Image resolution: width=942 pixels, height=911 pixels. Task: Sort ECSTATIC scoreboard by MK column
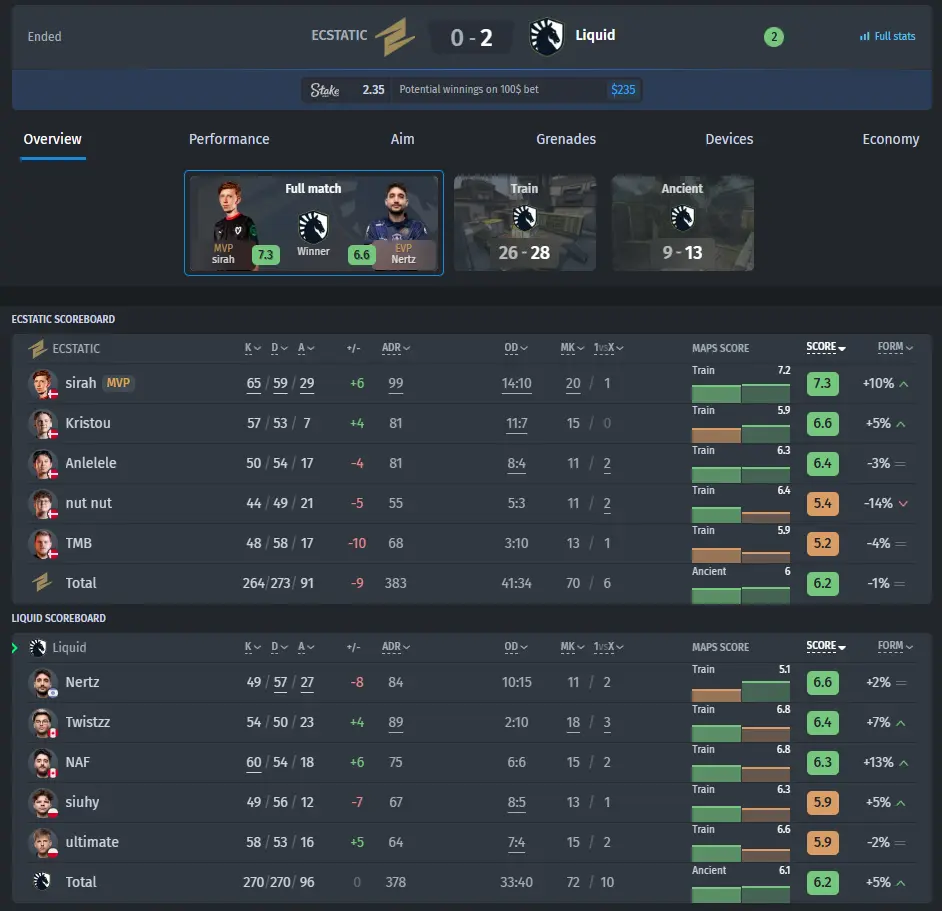[x=572, y=348]
